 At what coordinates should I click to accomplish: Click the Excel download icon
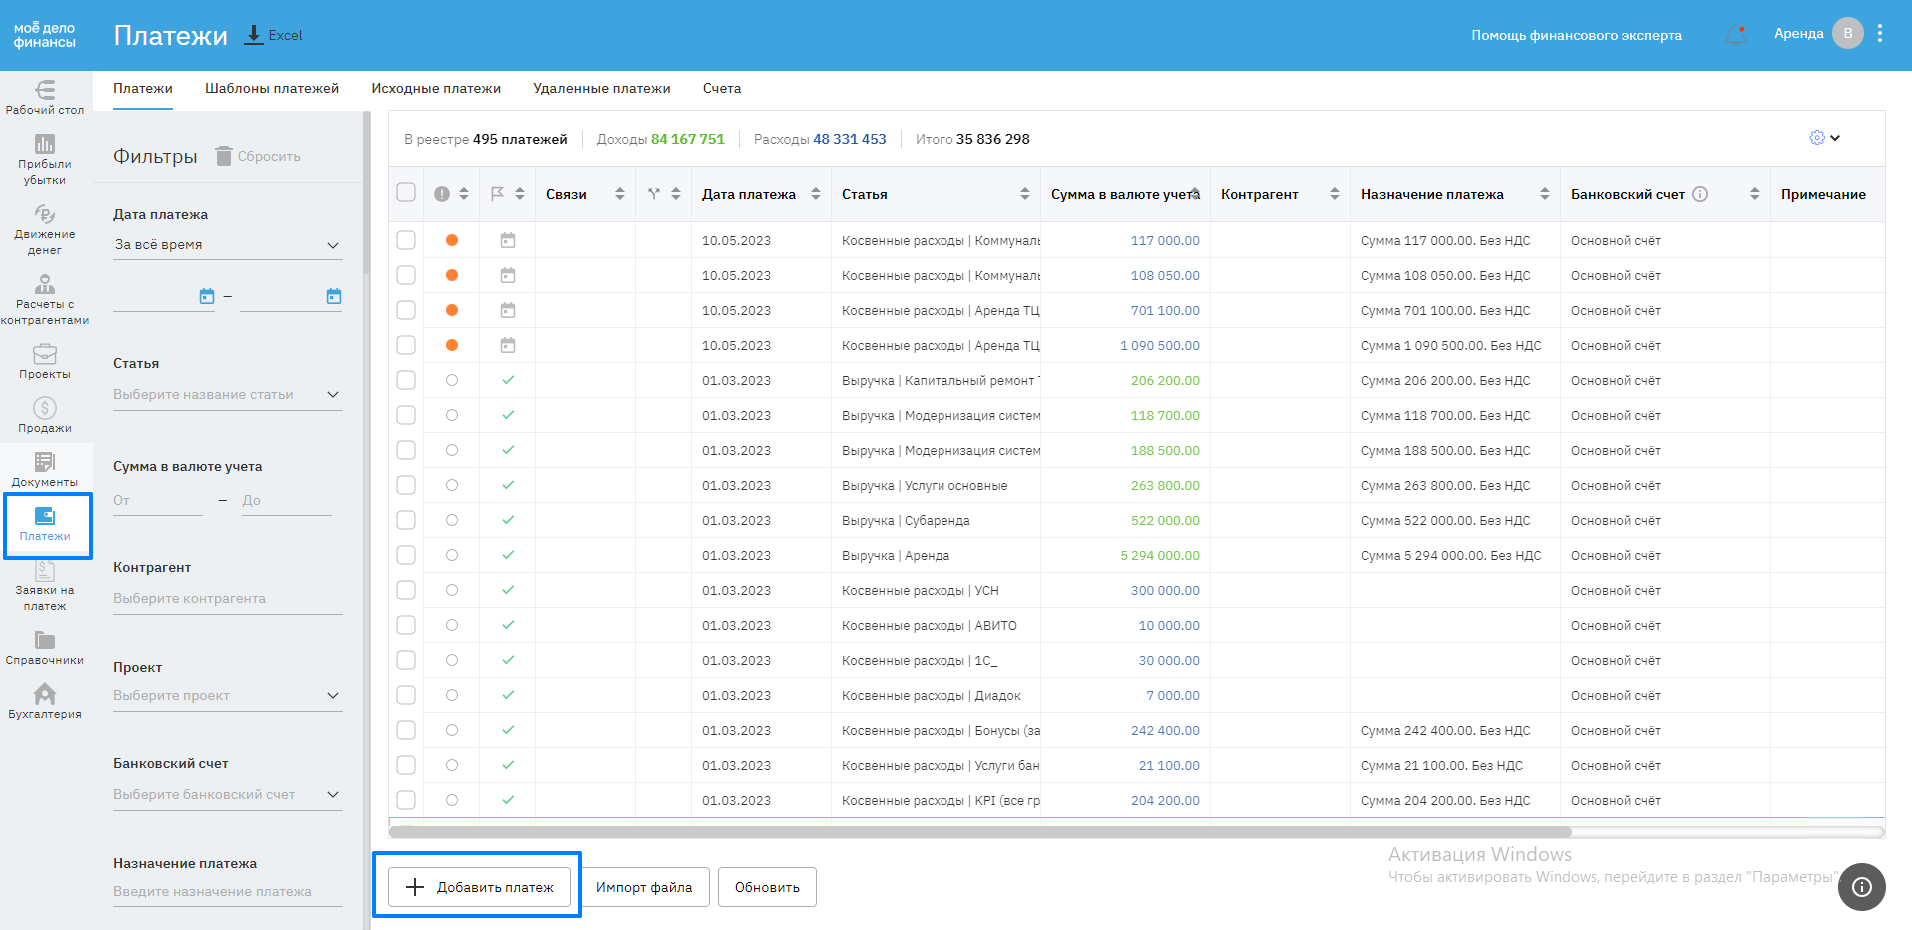point(255,35)
